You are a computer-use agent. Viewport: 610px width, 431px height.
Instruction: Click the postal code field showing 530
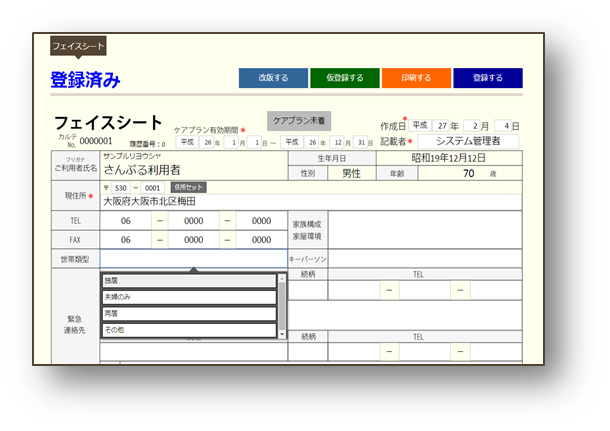click(x=121, y=188)
